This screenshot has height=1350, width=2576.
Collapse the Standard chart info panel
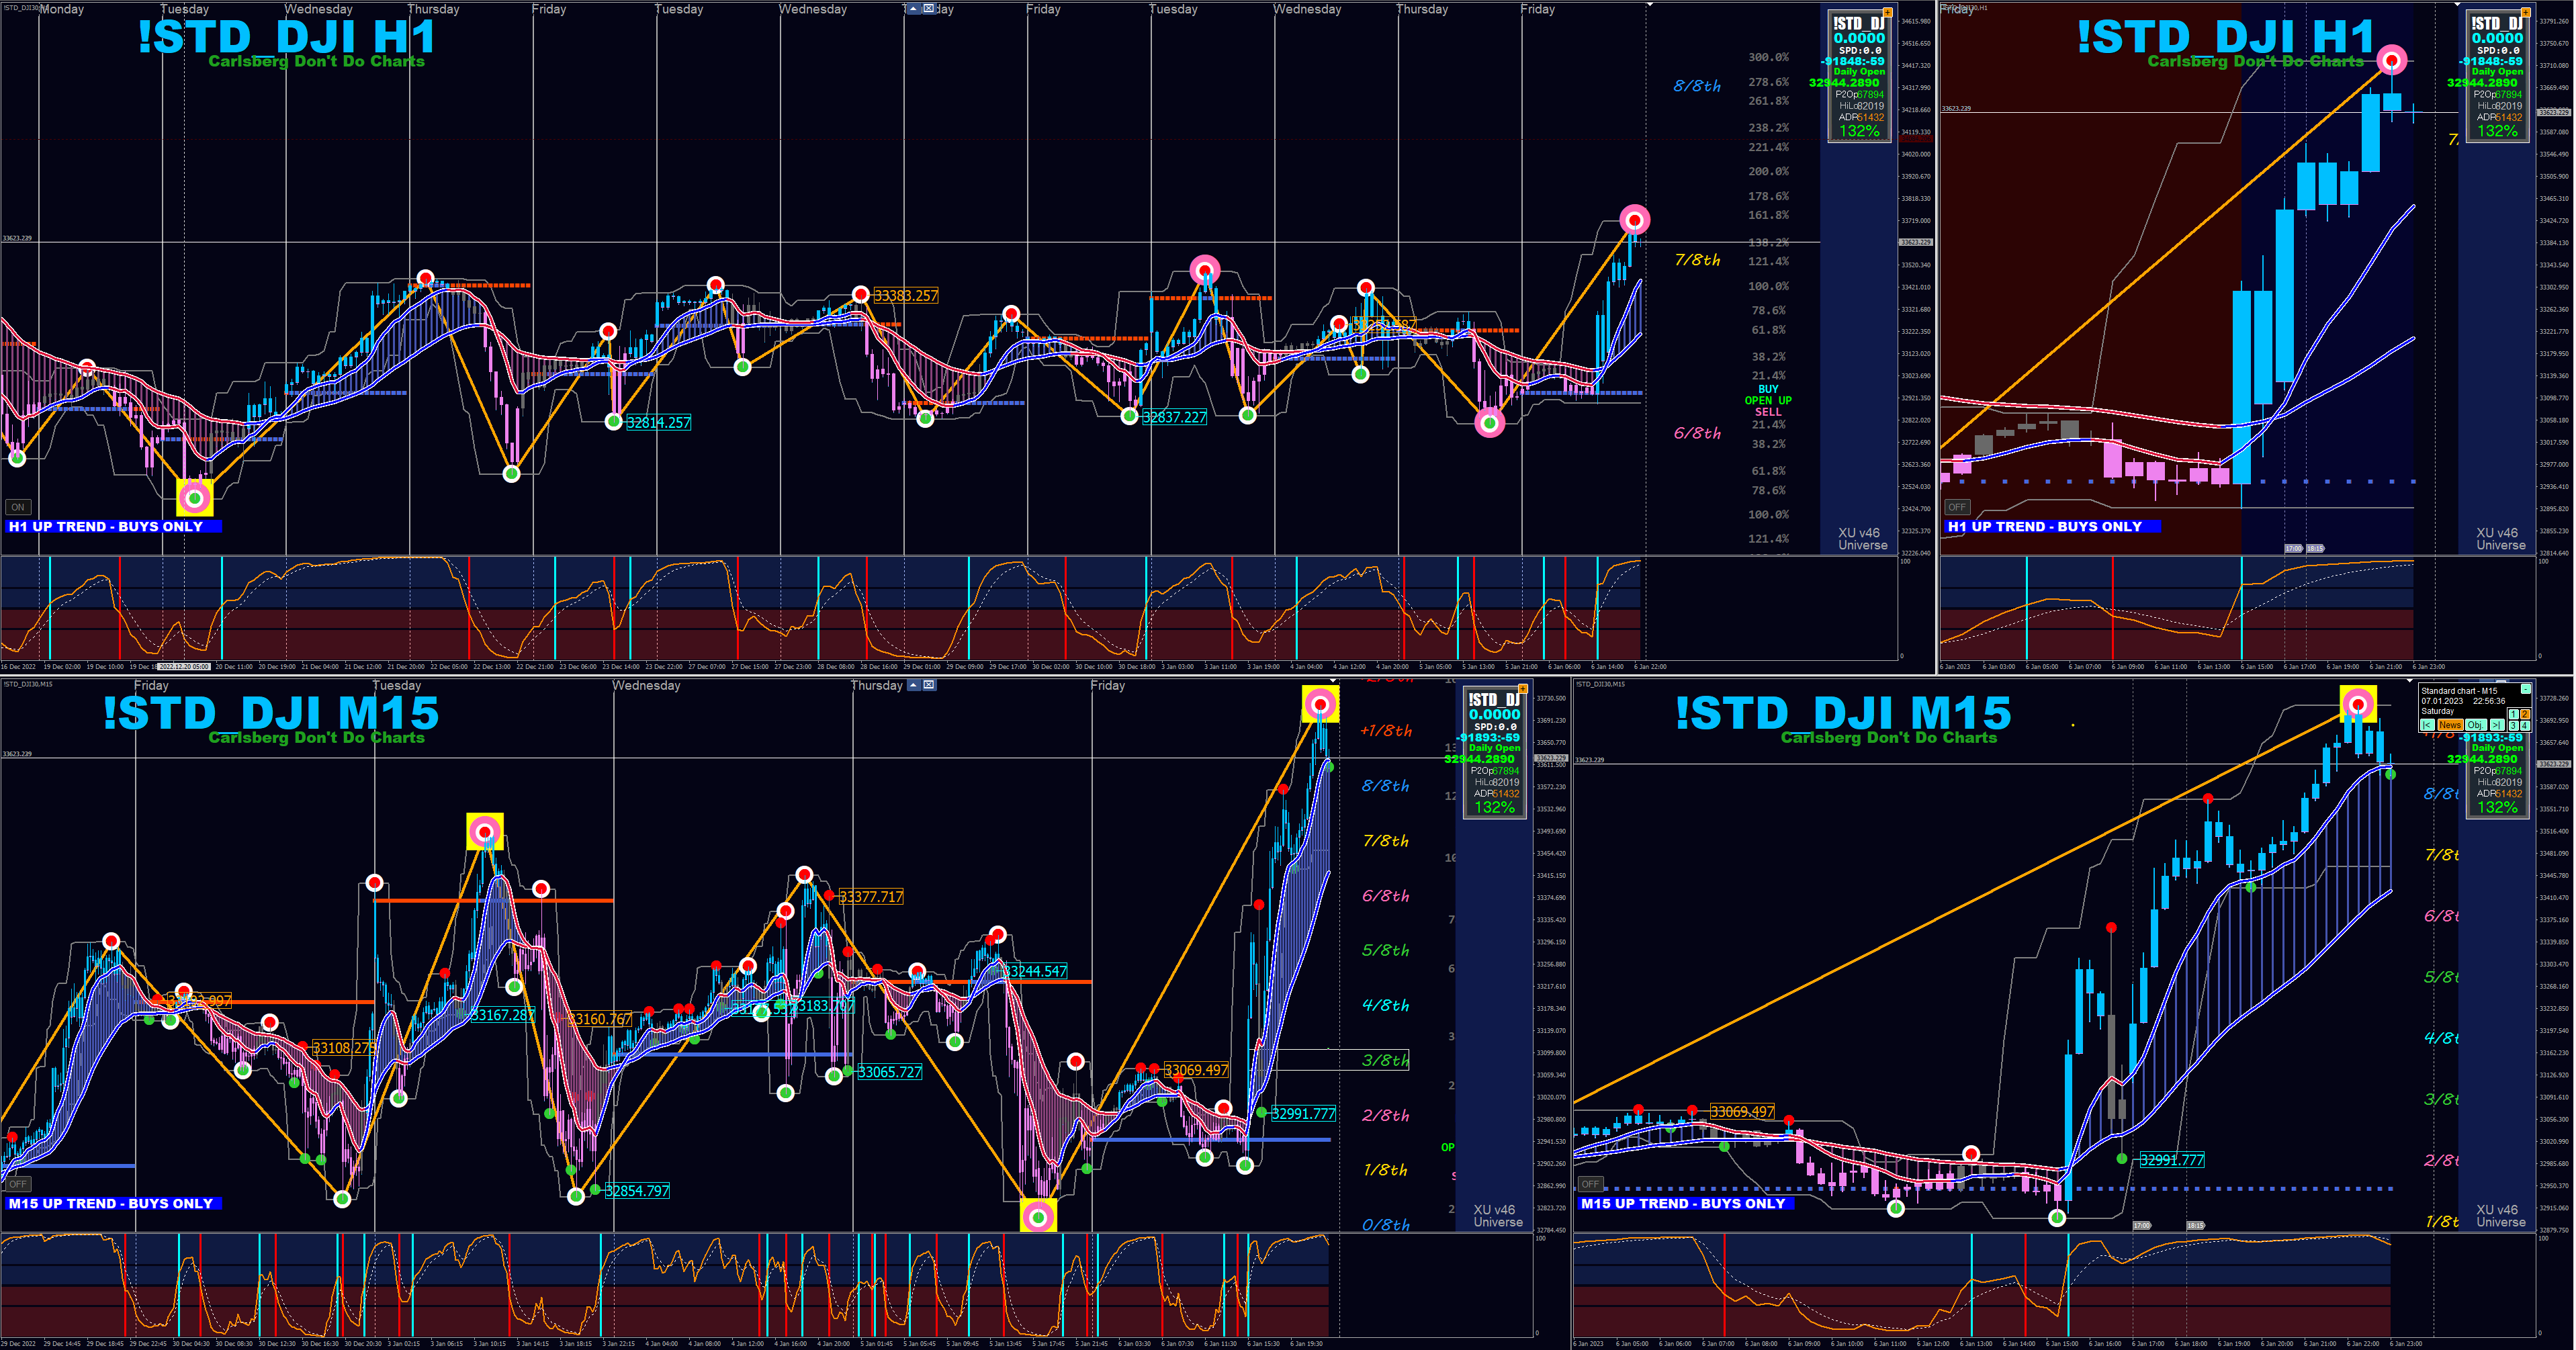[x=2526, y=689]
